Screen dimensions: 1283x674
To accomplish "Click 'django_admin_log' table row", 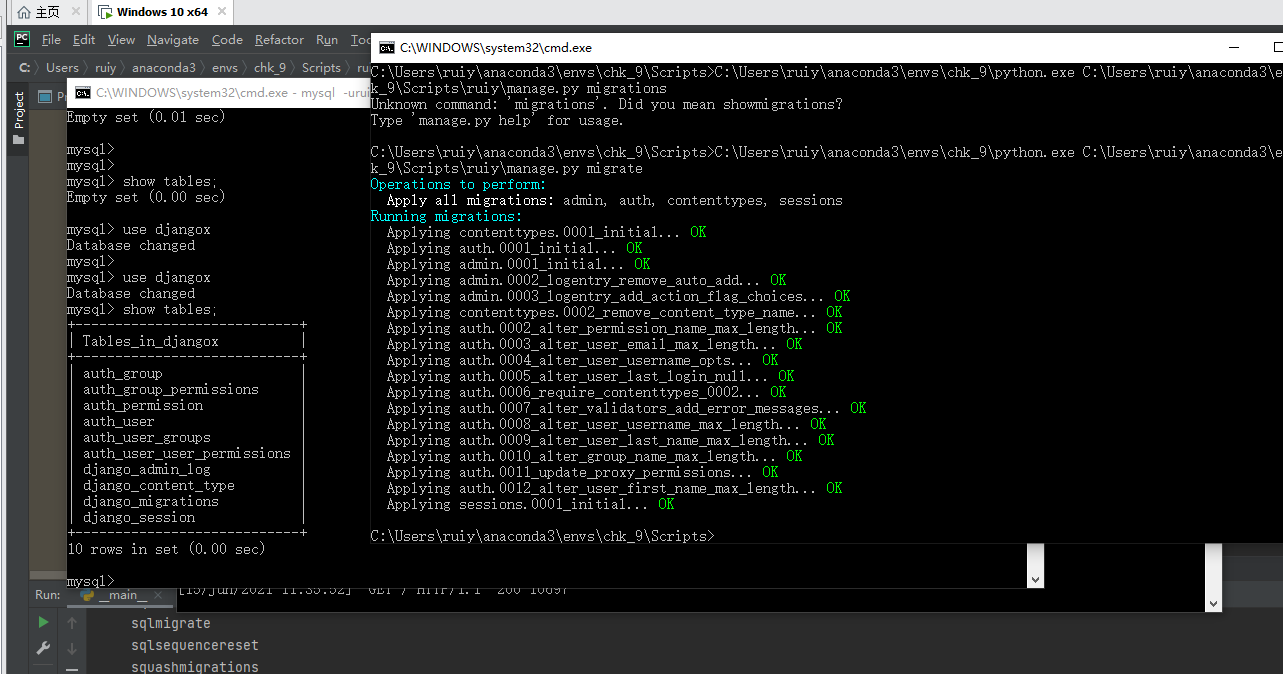I will tap(146, 469).
